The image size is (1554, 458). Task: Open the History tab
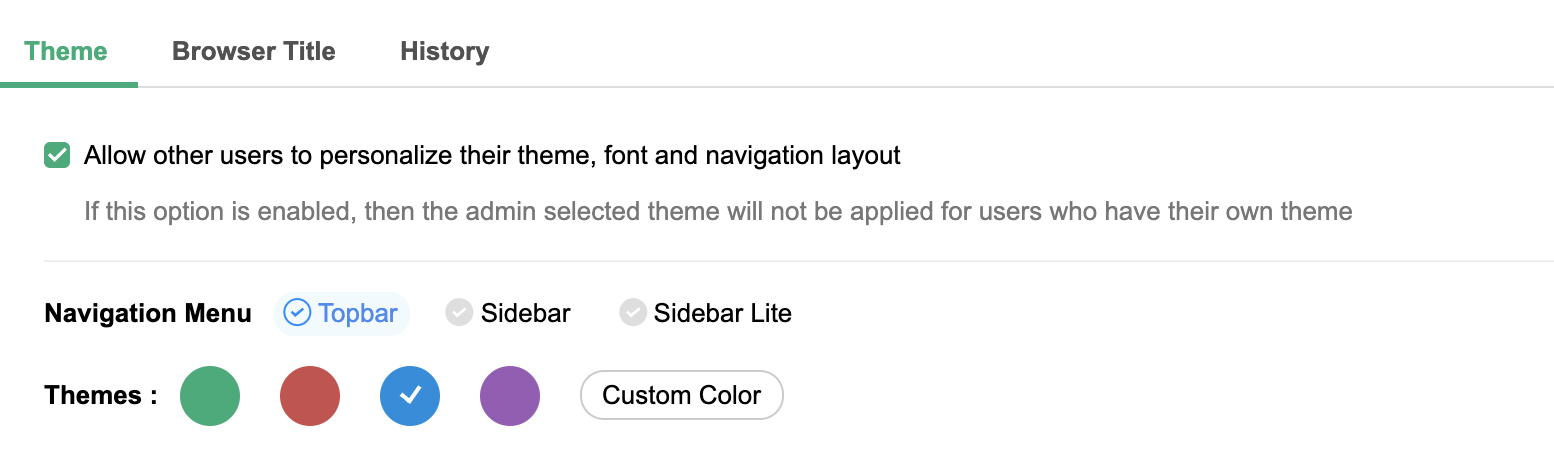pyautogui.click(x=444, y=51)
